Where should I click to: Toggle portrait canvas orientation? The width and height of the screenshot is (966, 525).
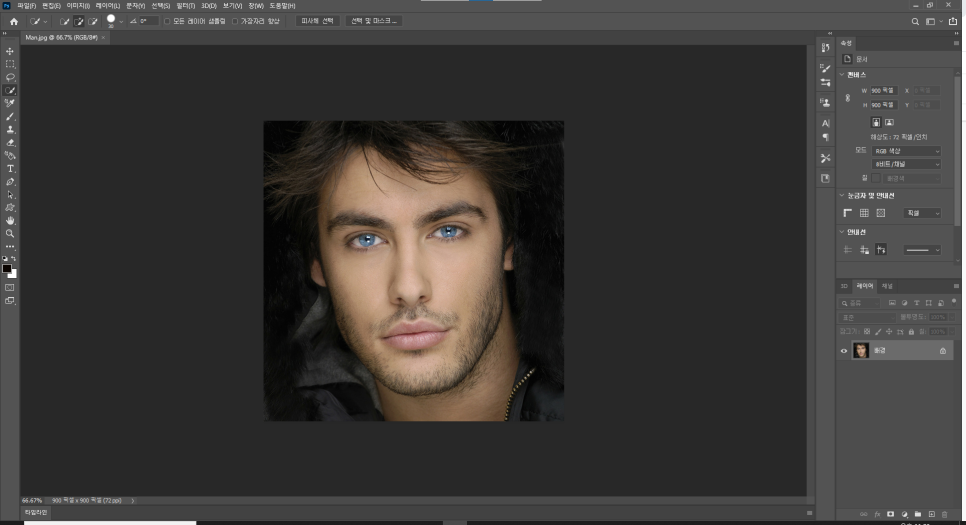(875, 122)
